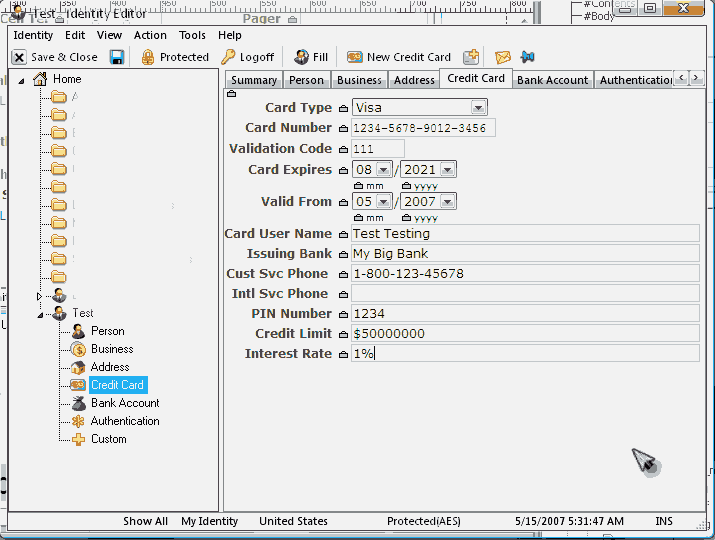Viewport: 715px width, 540px height.
Task: Click the blue sync toolbar icon
Action: [x=528, y=57]
